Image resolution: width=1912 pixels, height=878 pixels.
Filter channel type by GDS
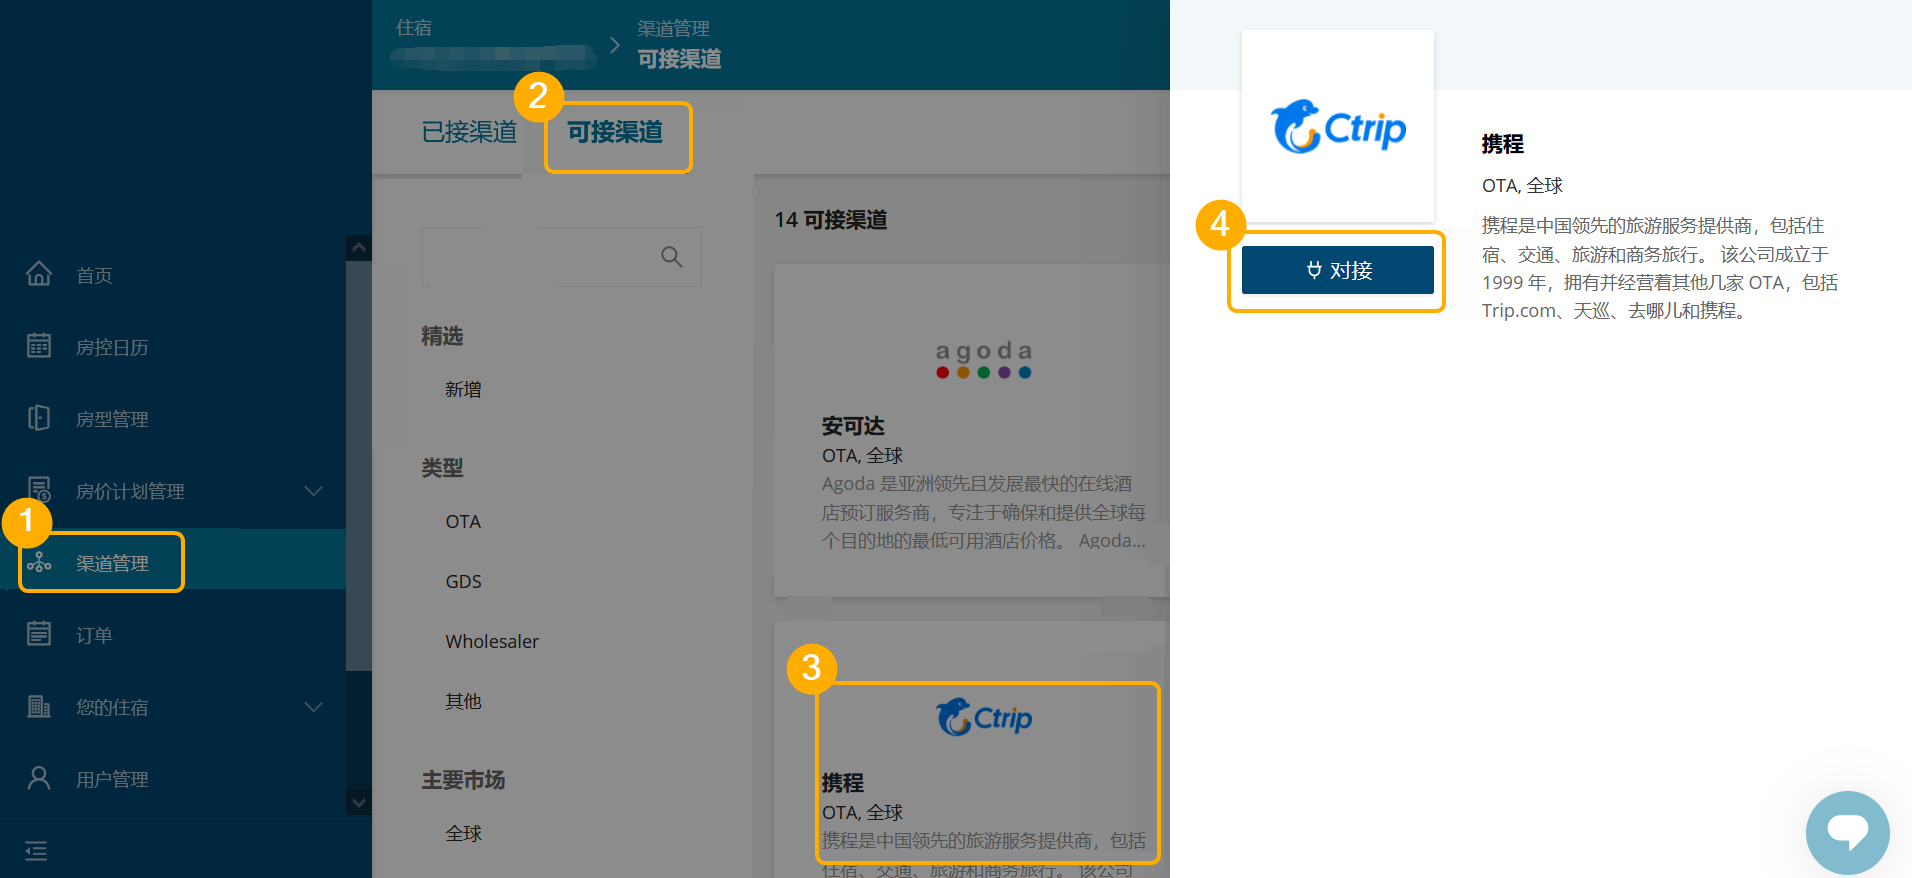click(463, 581)
